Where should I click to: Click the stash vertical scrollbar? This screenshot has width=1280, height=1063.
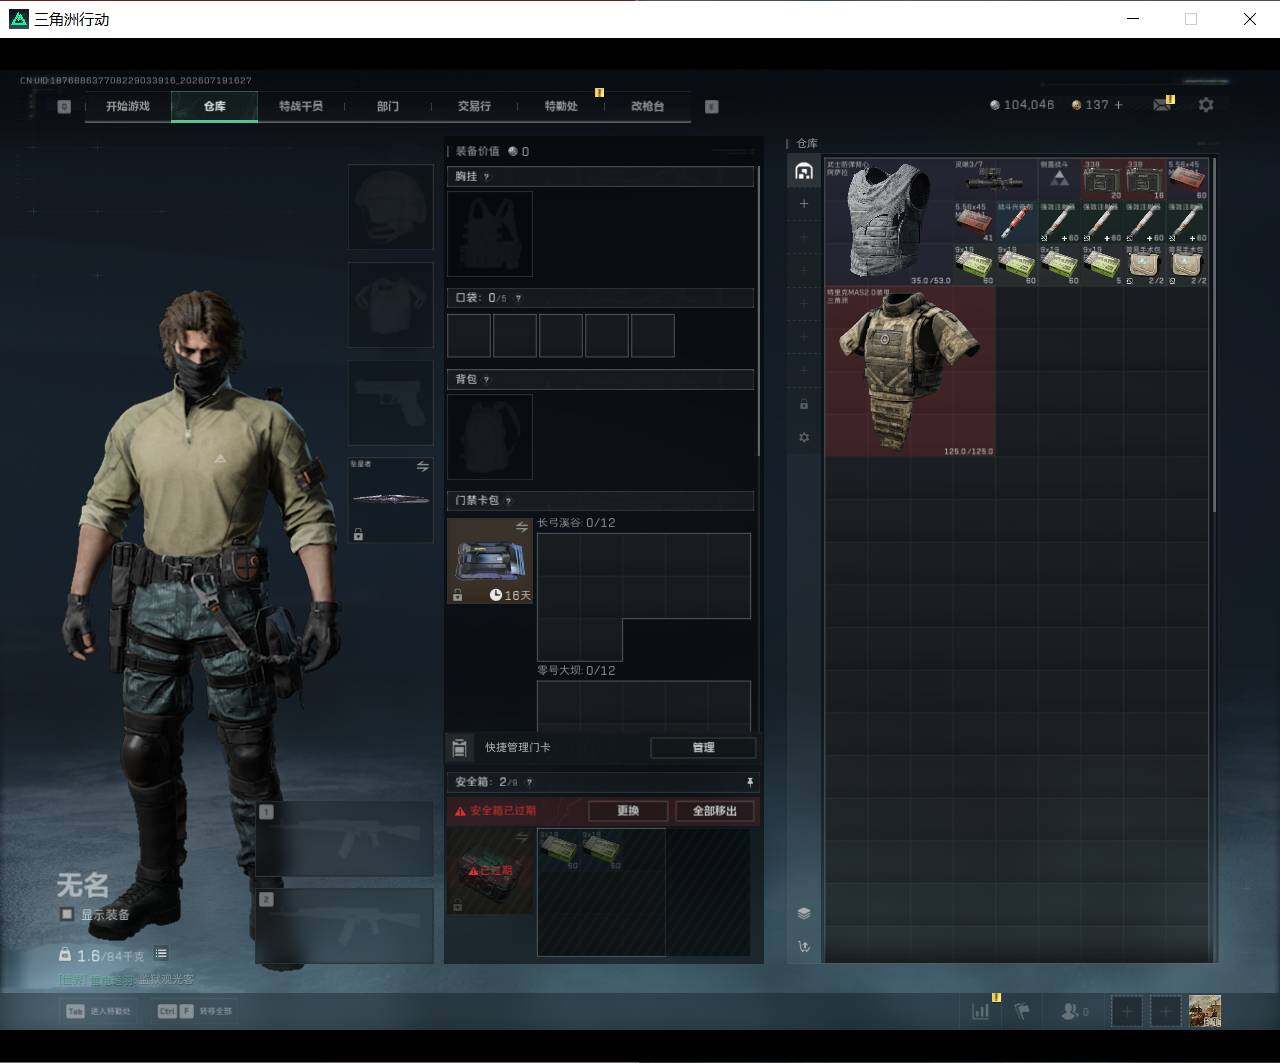[x=1214, y=335]
